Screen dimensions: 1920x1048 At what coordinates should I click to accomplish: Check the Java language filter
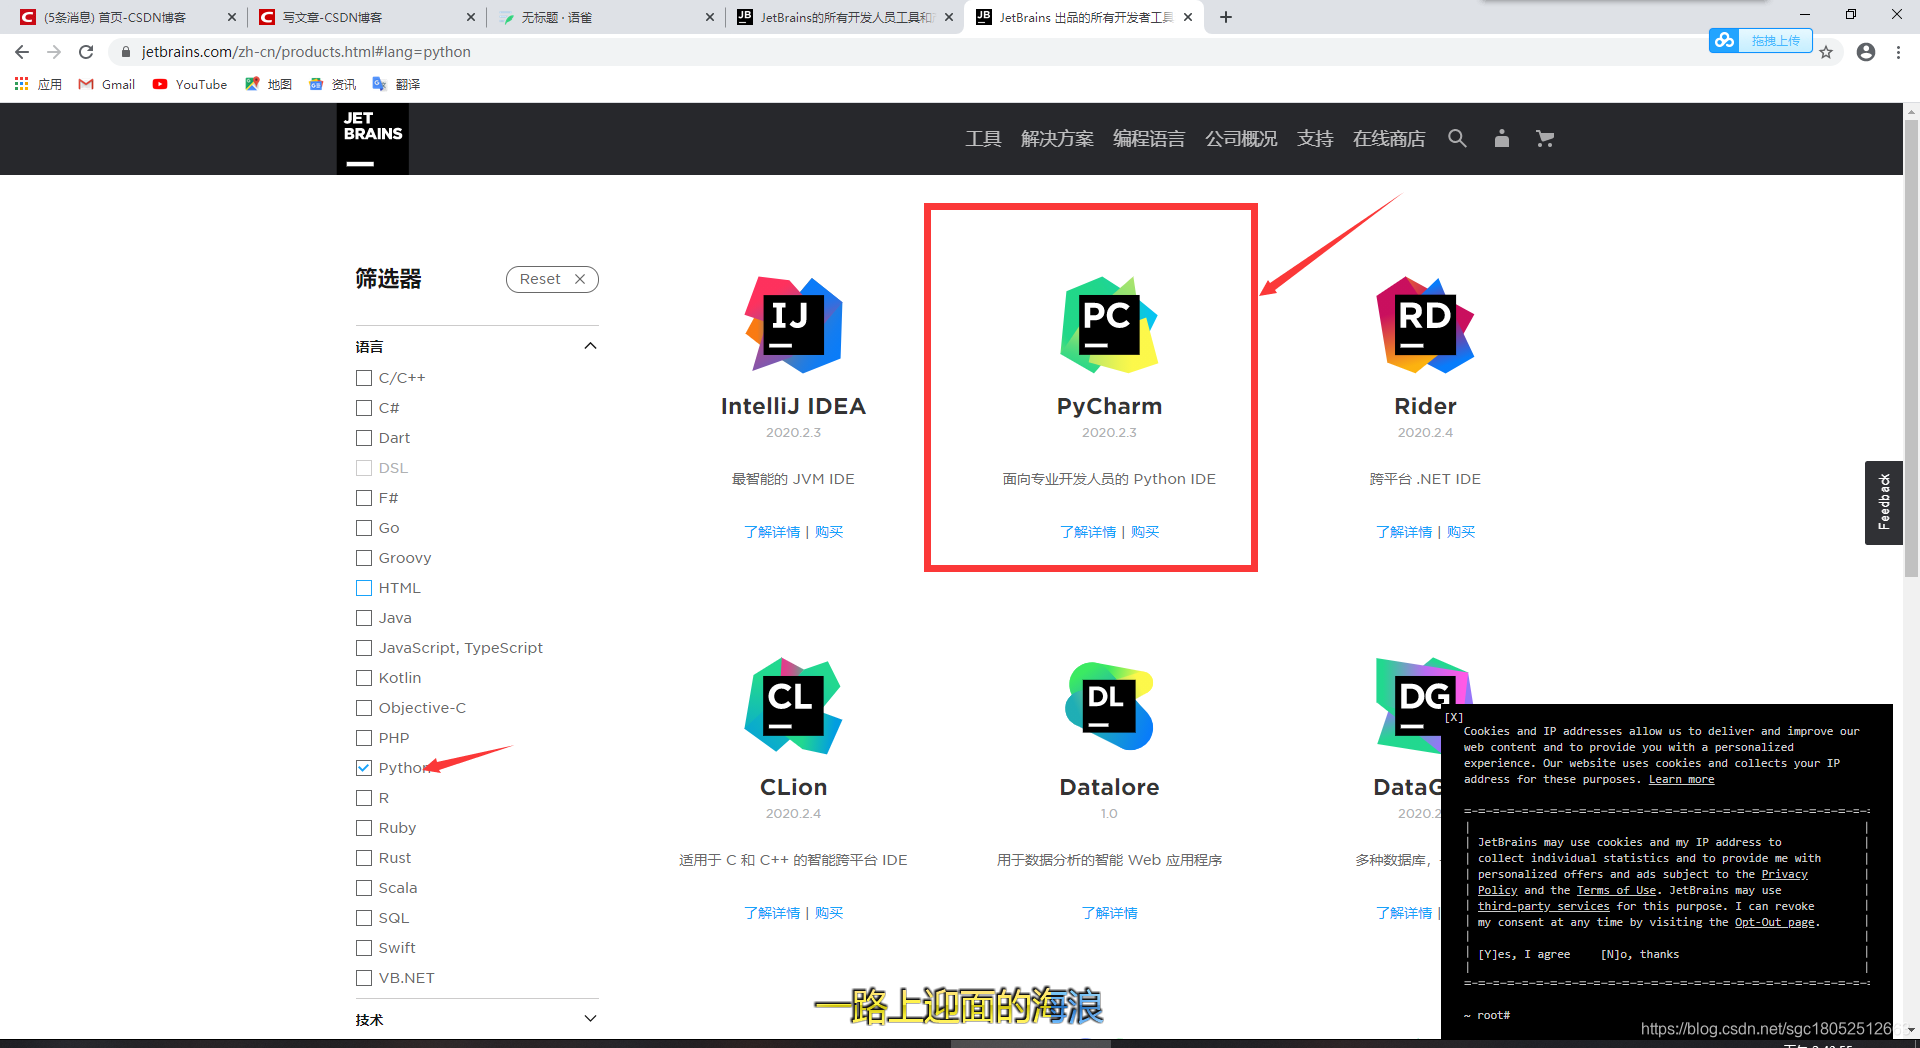pos(364,618)
